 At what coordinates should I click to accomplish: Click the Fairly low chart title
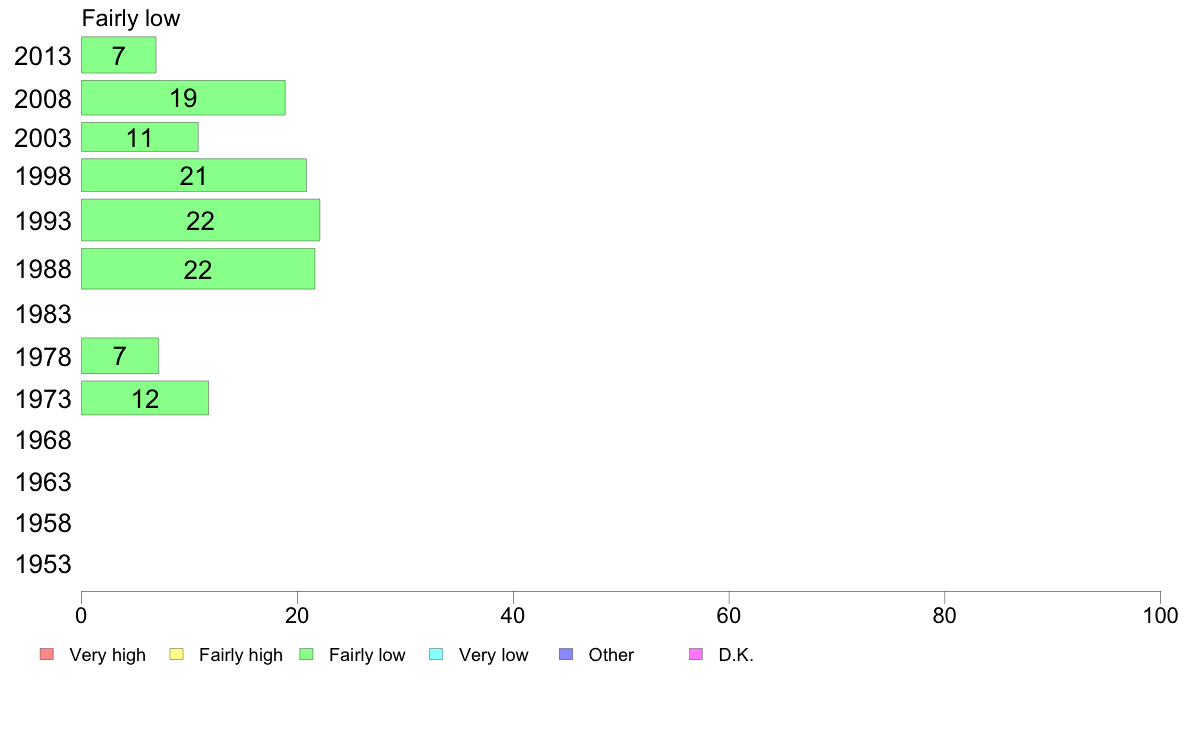click(131, 18)
